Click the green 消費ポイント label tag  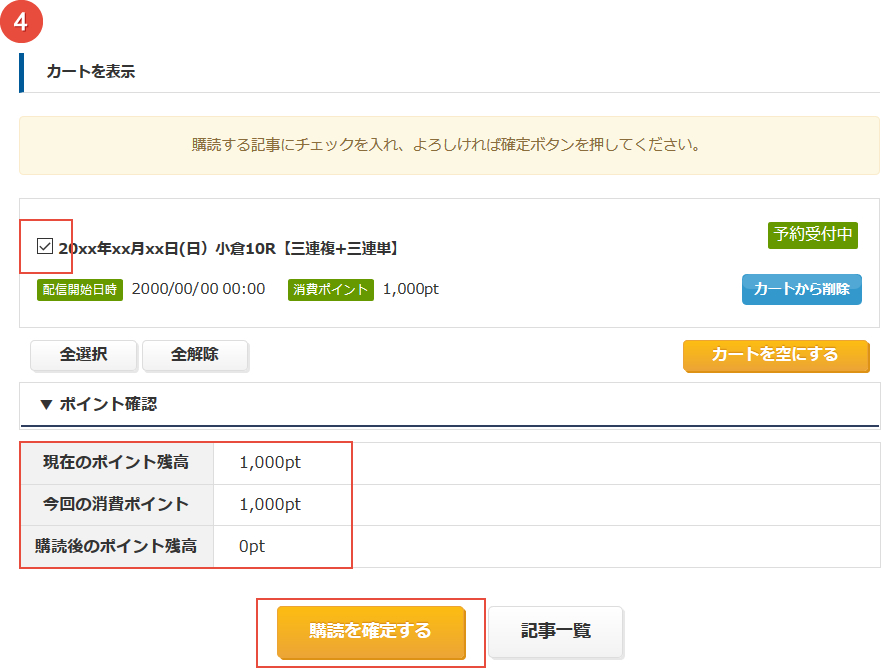coord(330,289)
